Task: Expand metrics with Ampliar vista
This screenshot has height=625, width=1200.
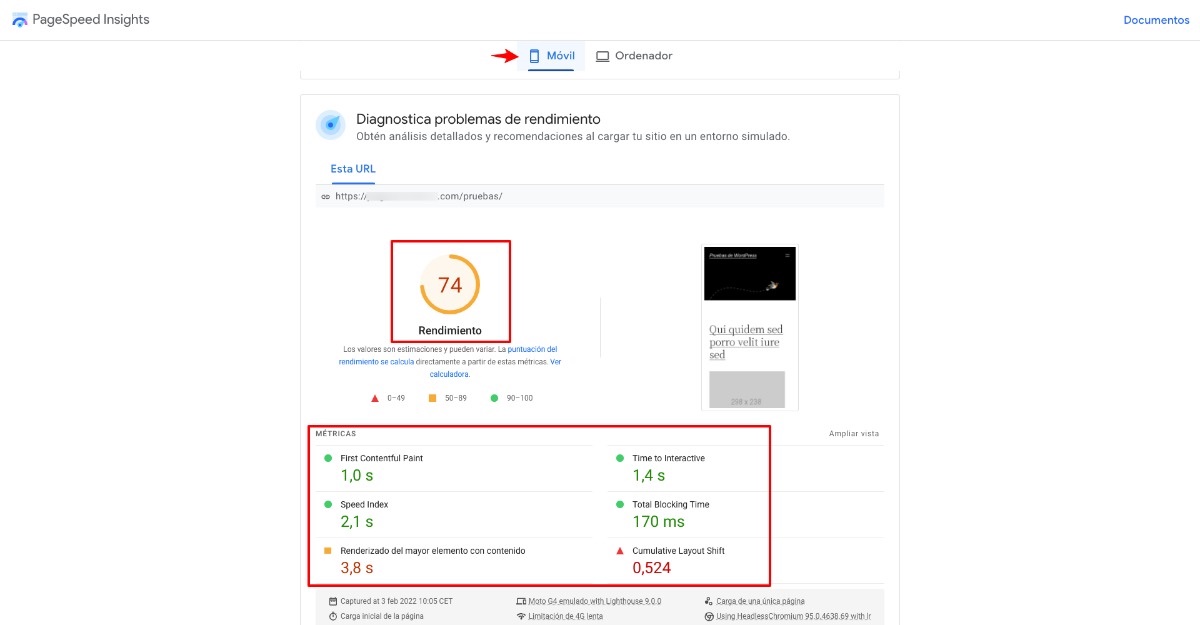Action: 853,434
